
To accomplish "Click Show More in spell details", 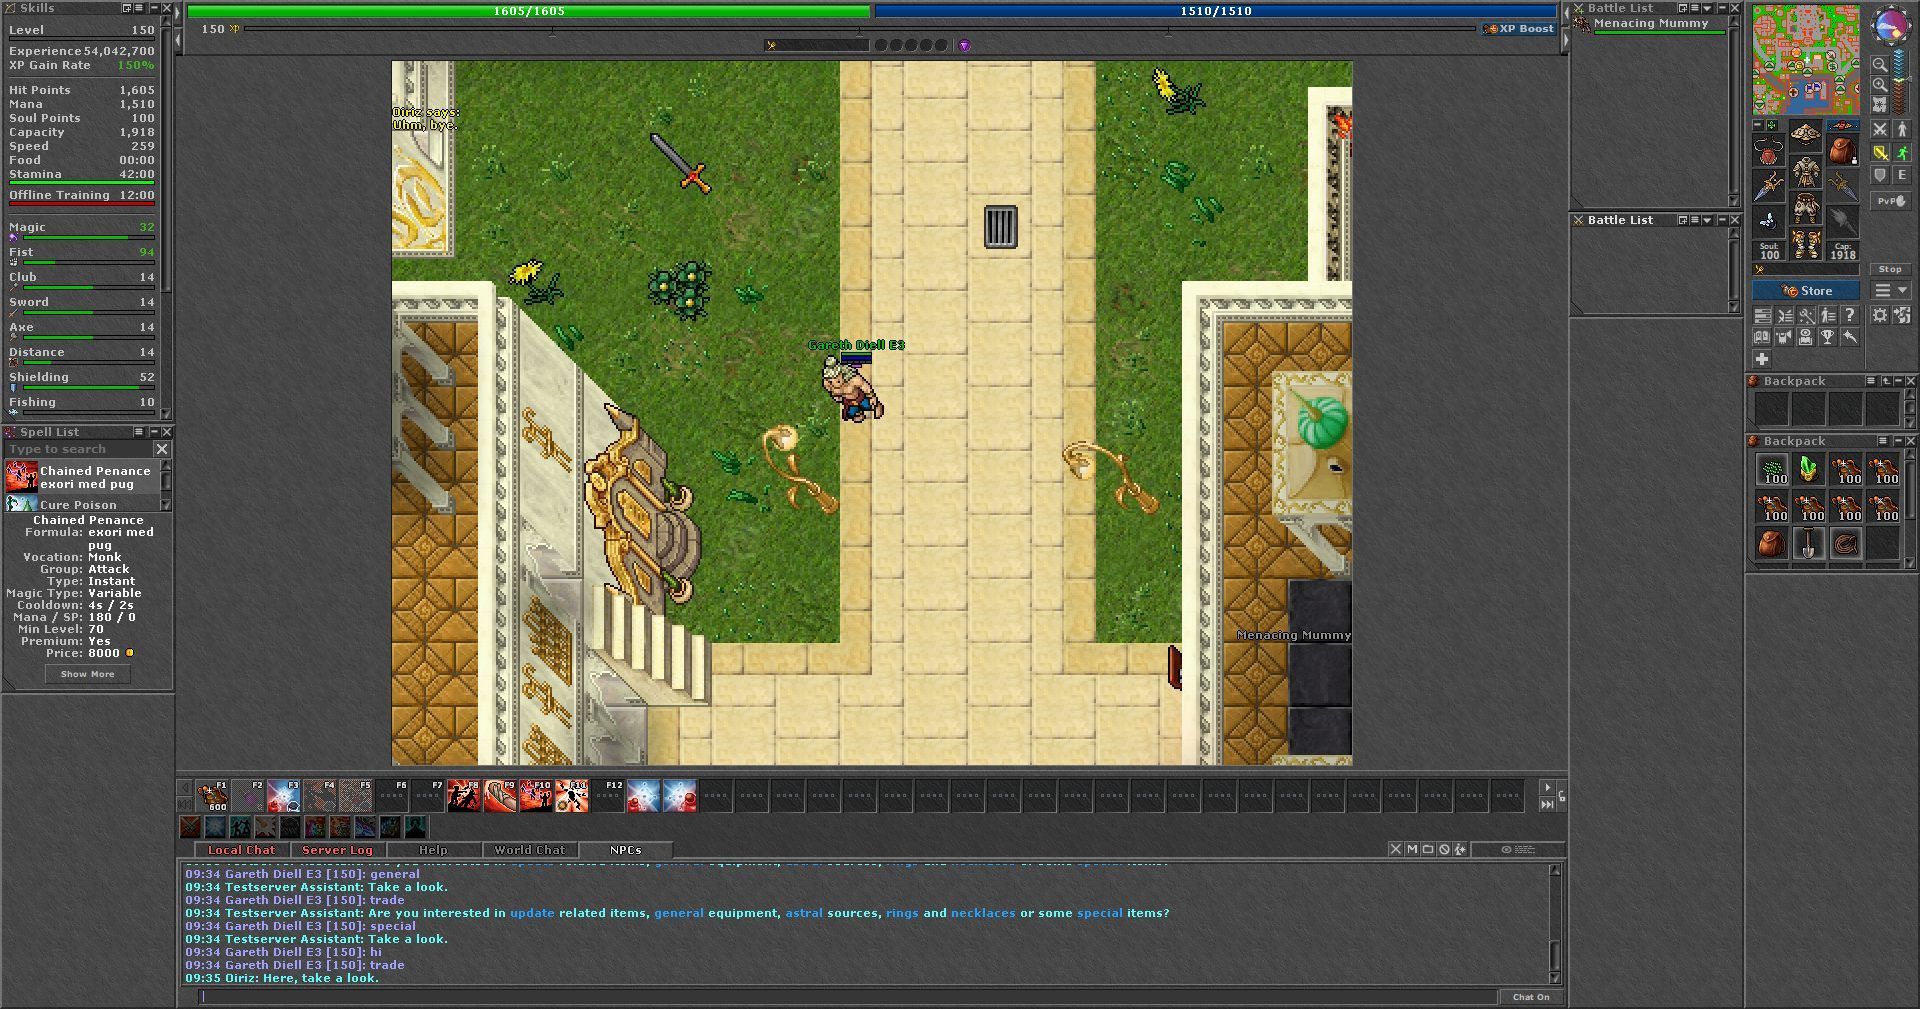I will (x=88, y=674).
